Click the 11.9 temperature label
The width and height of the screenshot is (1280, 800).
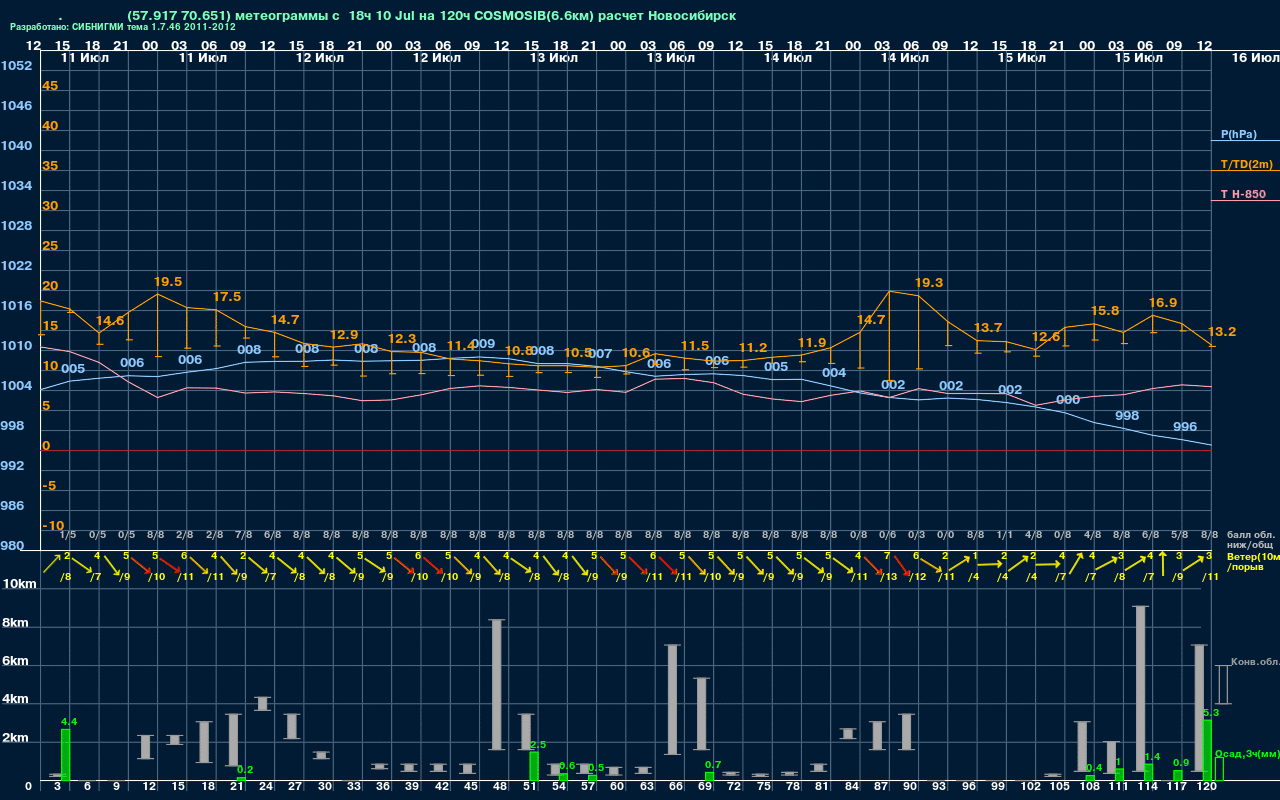pos(812,343)
